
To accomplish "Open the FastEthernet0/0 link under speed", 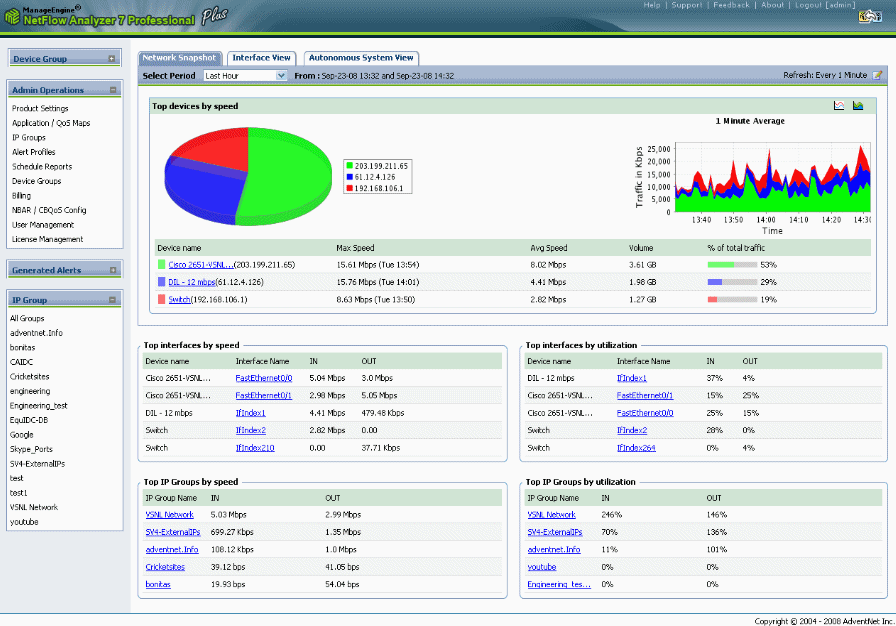I will (x=263, y=378).
